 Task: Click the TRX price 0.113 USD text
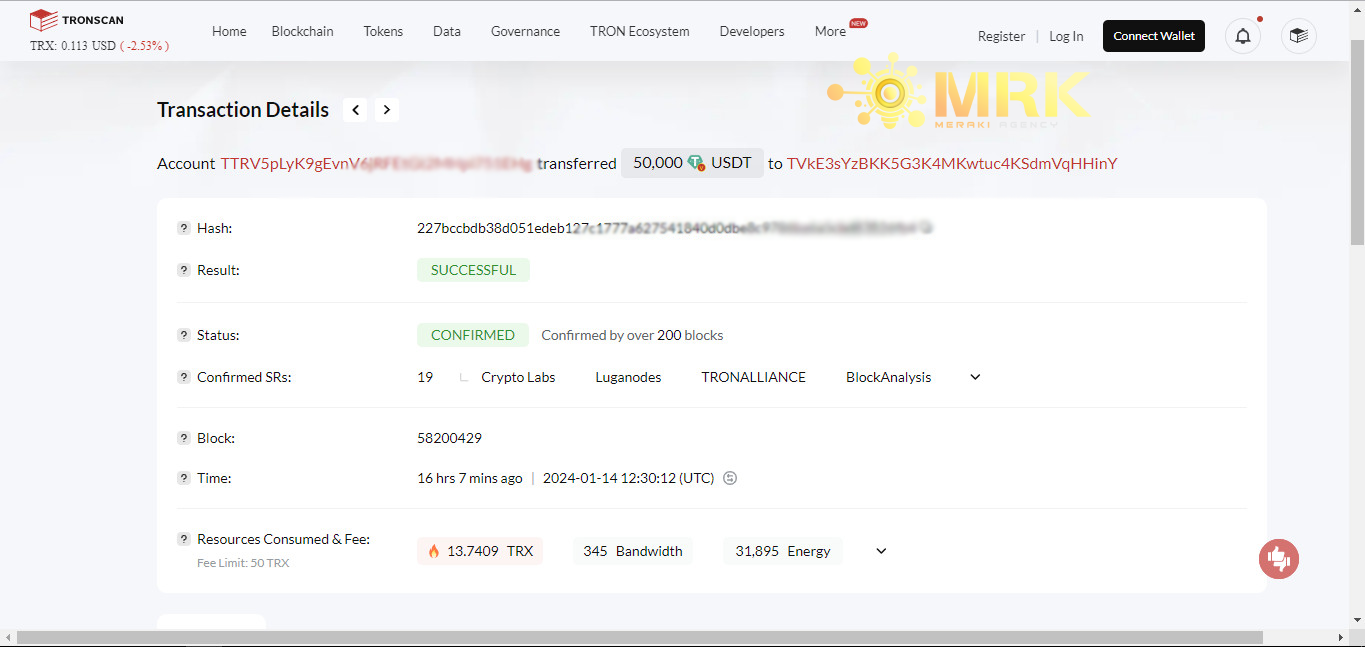click(x=73, y=46)
